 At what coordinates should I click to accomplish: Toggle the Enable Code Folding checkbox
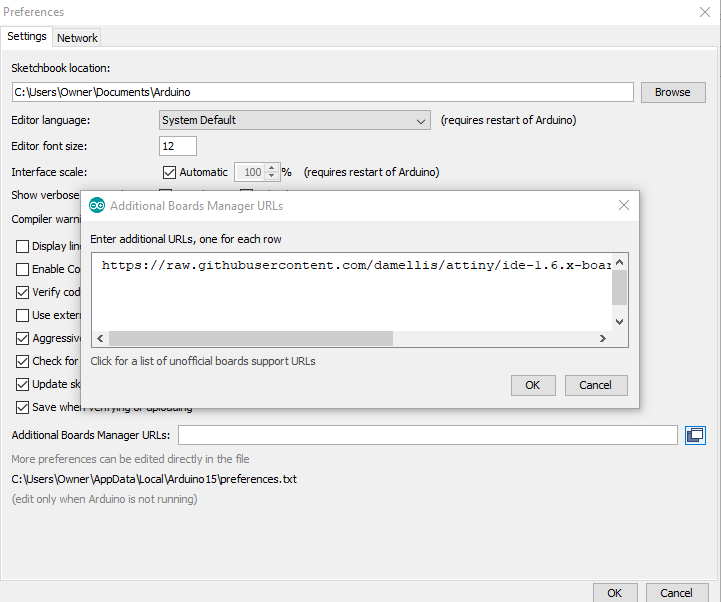pos(22,269)
